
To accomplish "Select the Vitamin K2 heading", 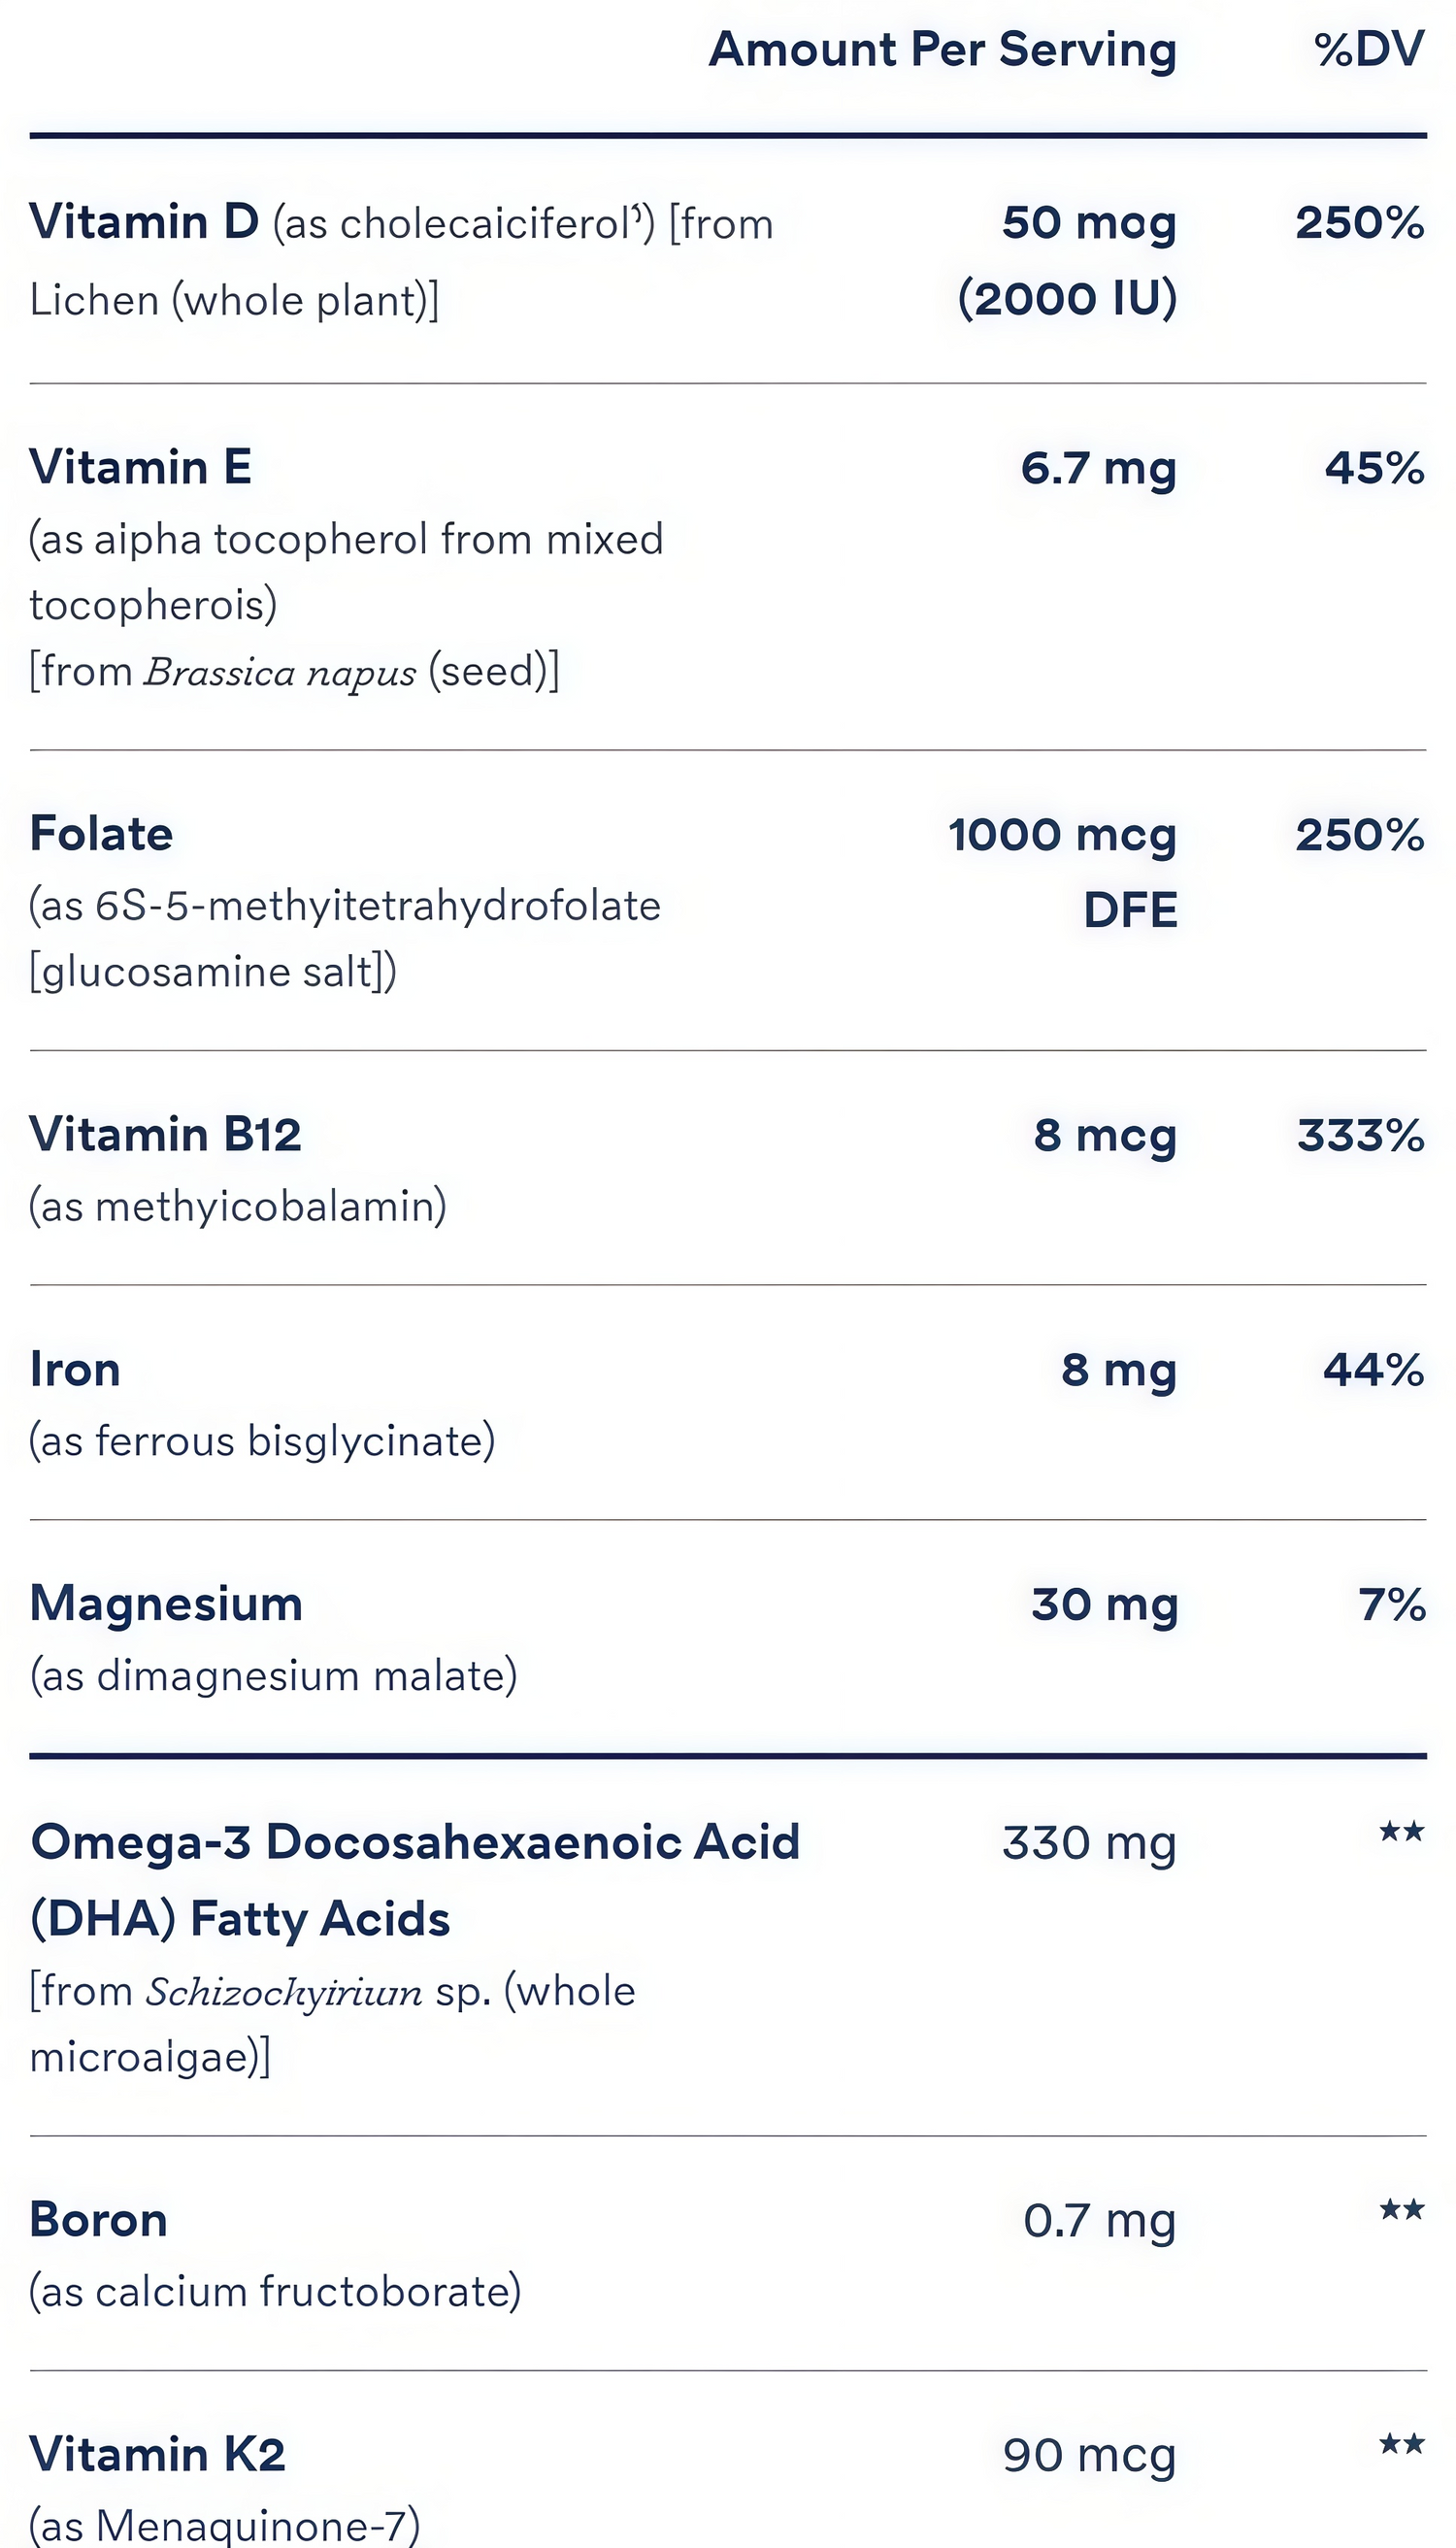I will tap(157, 2454).
